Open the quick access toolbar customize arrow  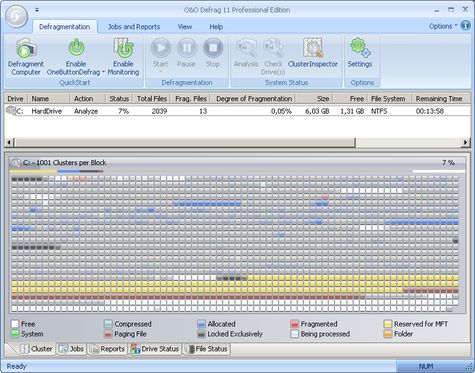37,10
